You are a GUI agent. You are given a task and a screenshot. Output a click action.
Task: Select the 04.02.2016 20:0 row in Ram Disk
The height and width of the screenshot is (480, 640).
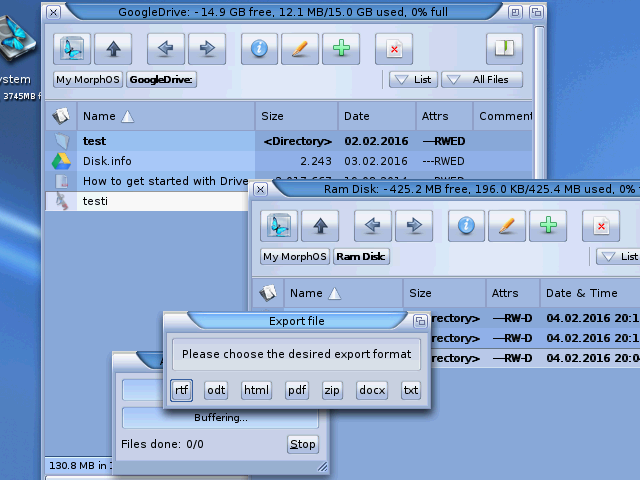pyautogui.click(x=535, y=358)
